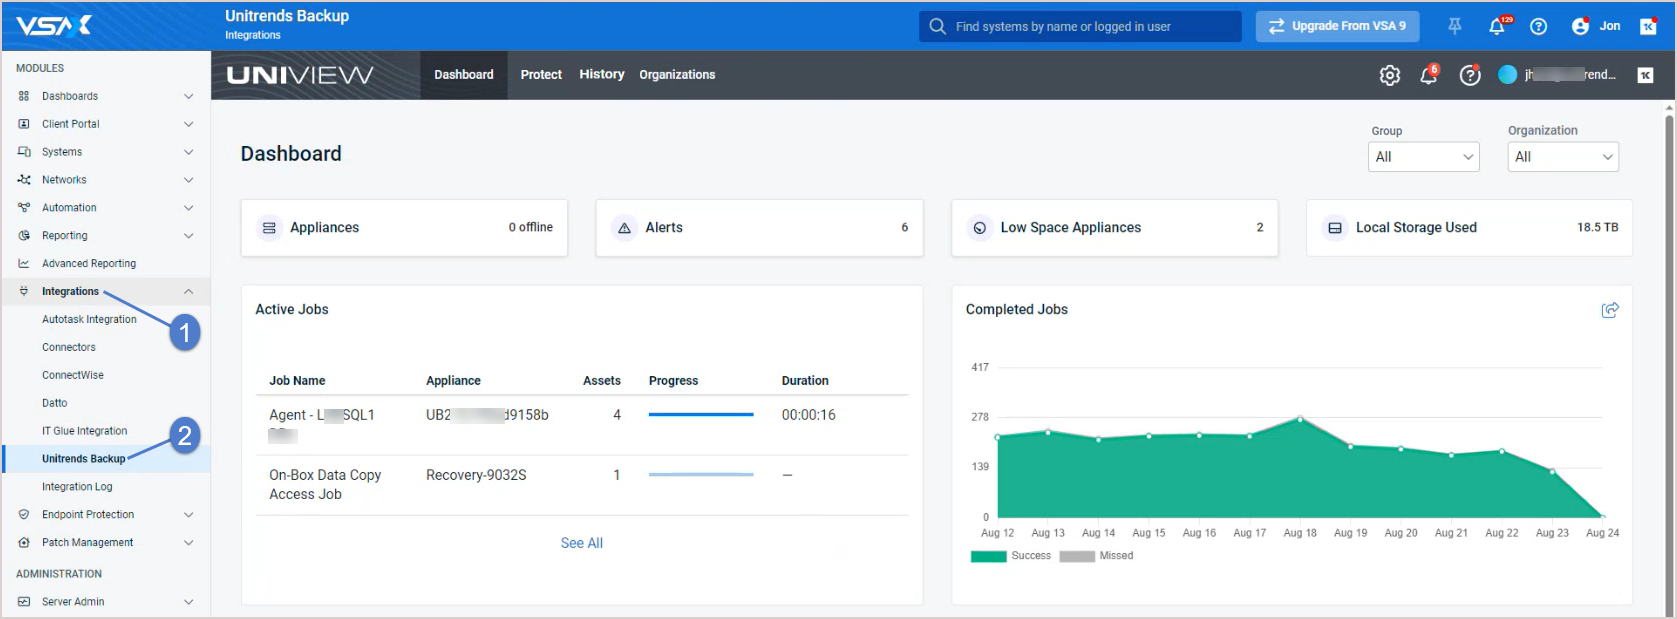The height and width of the screenshot is (619, 1677).
Task: Click the Endpoint Protection shield icon
Action: [x=24, y=515]
